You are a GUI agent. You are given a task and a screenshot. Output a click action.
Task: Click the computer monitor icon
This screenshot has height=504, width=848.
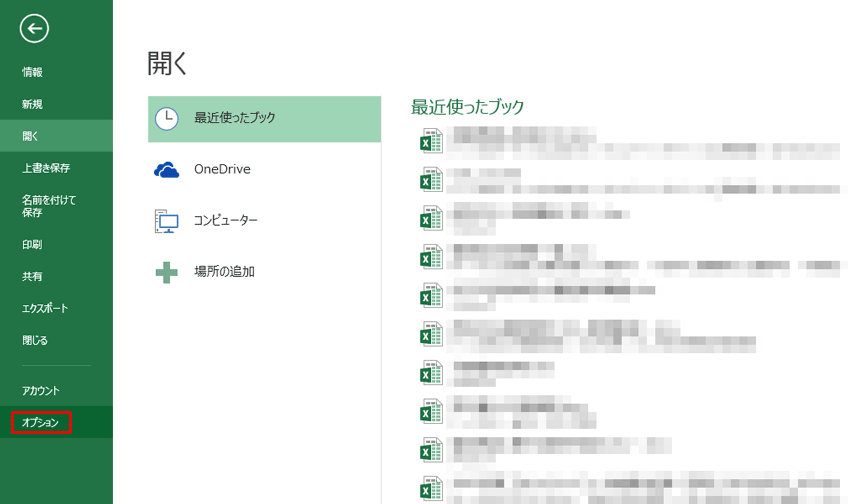point(167,221)
